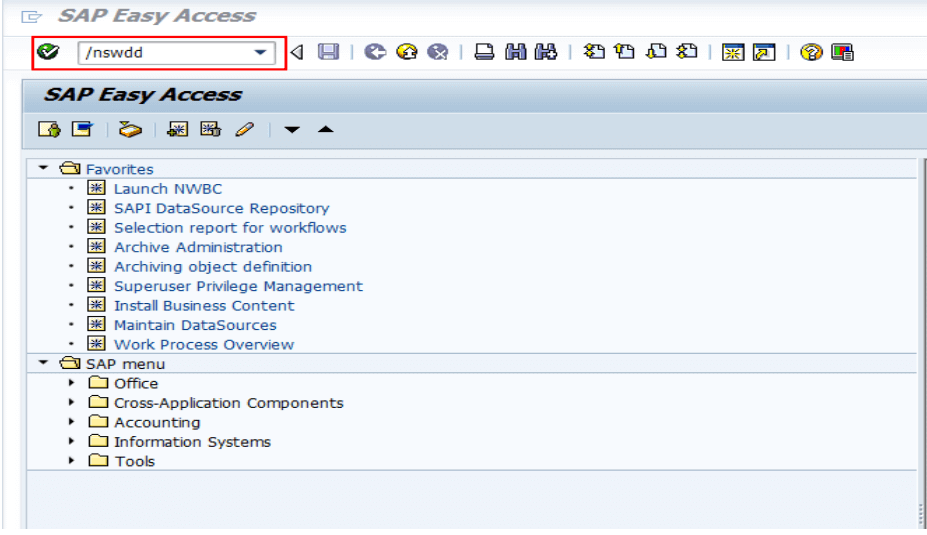The image size is (927, 535).
Task: Click the Find binoculars icon
Action: point(516,52)
